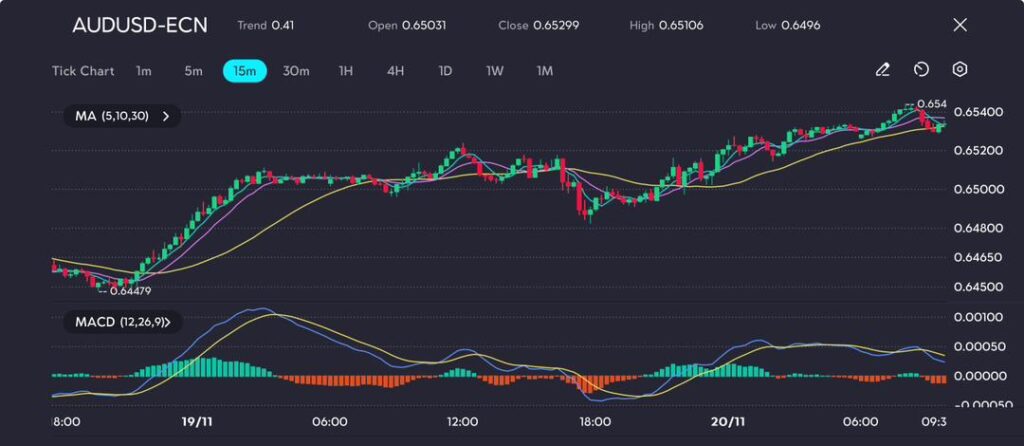Screen dimensions: 1024x446
Task: Select the 1-minute timeframe
Action: click(144, 71)
